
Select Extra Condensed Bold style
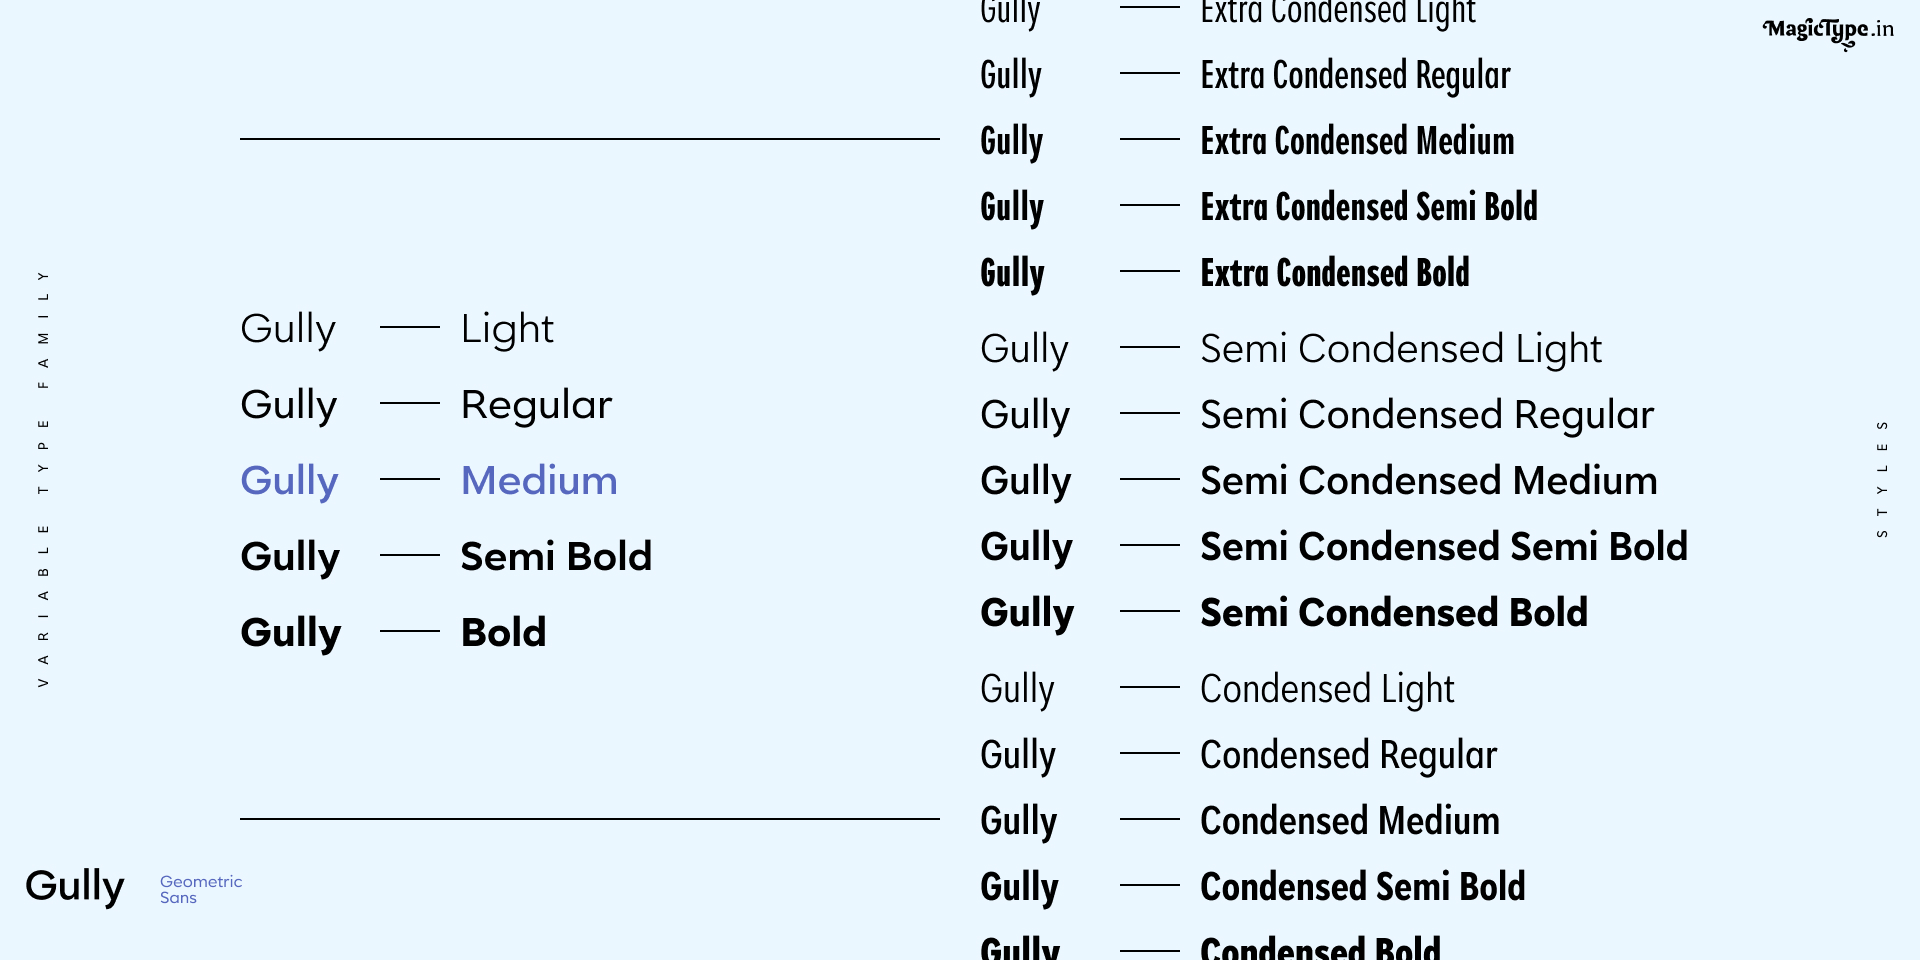click(1335, 273)
